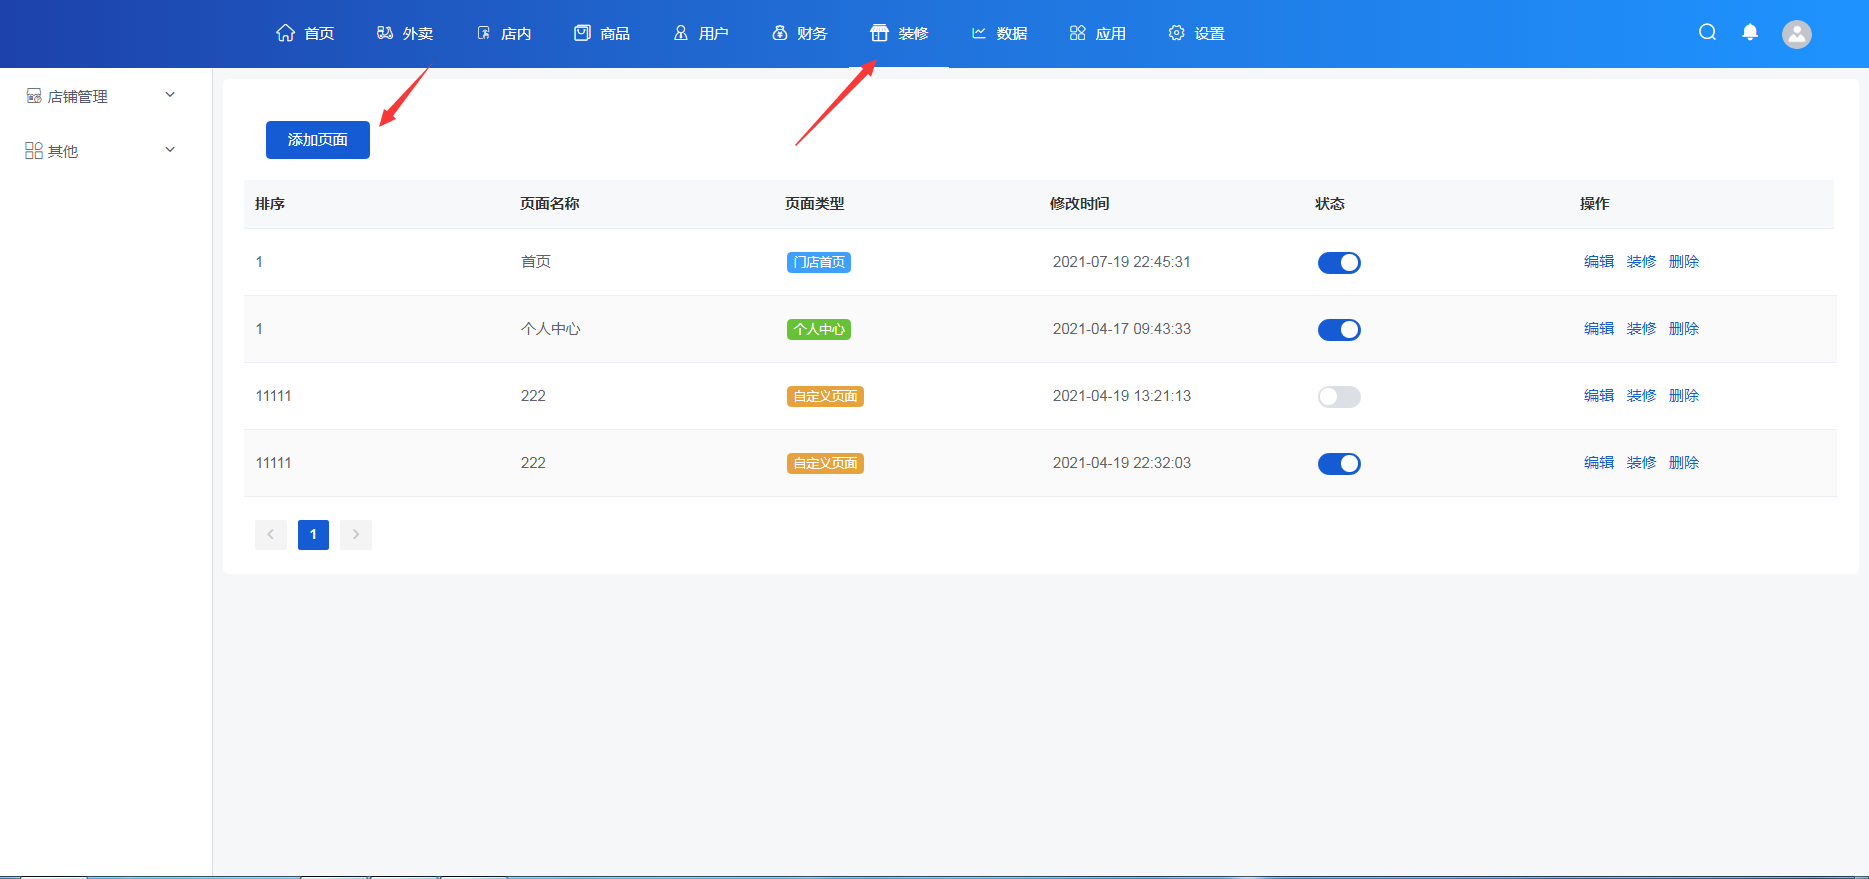The width and height of the screenshot is (1869, 879).
Task: Click 装修 for the 首页 row
Action: point(1641,262)
